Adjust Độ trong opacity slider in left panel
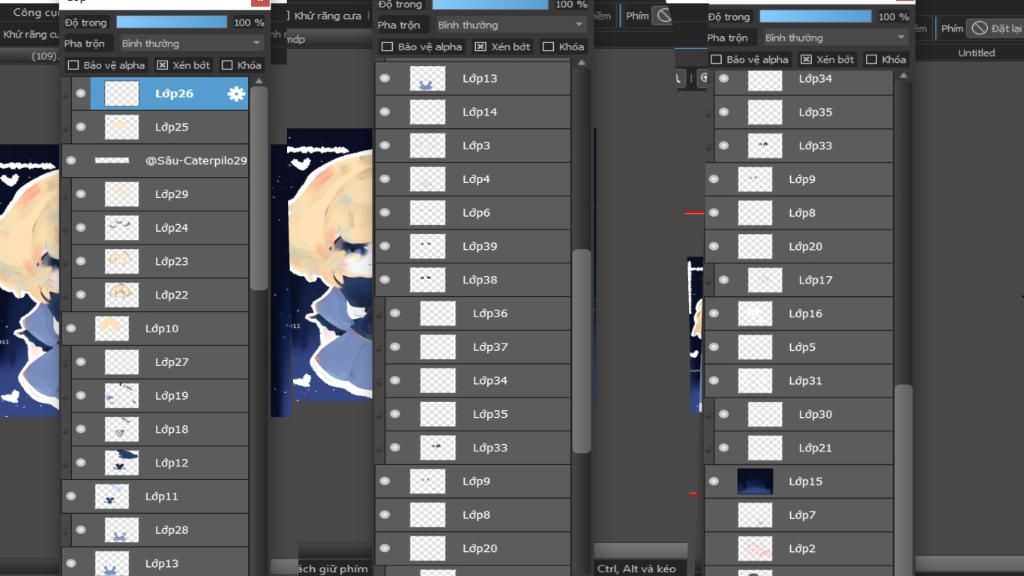The image size is (1024, 576). (172, 22)
